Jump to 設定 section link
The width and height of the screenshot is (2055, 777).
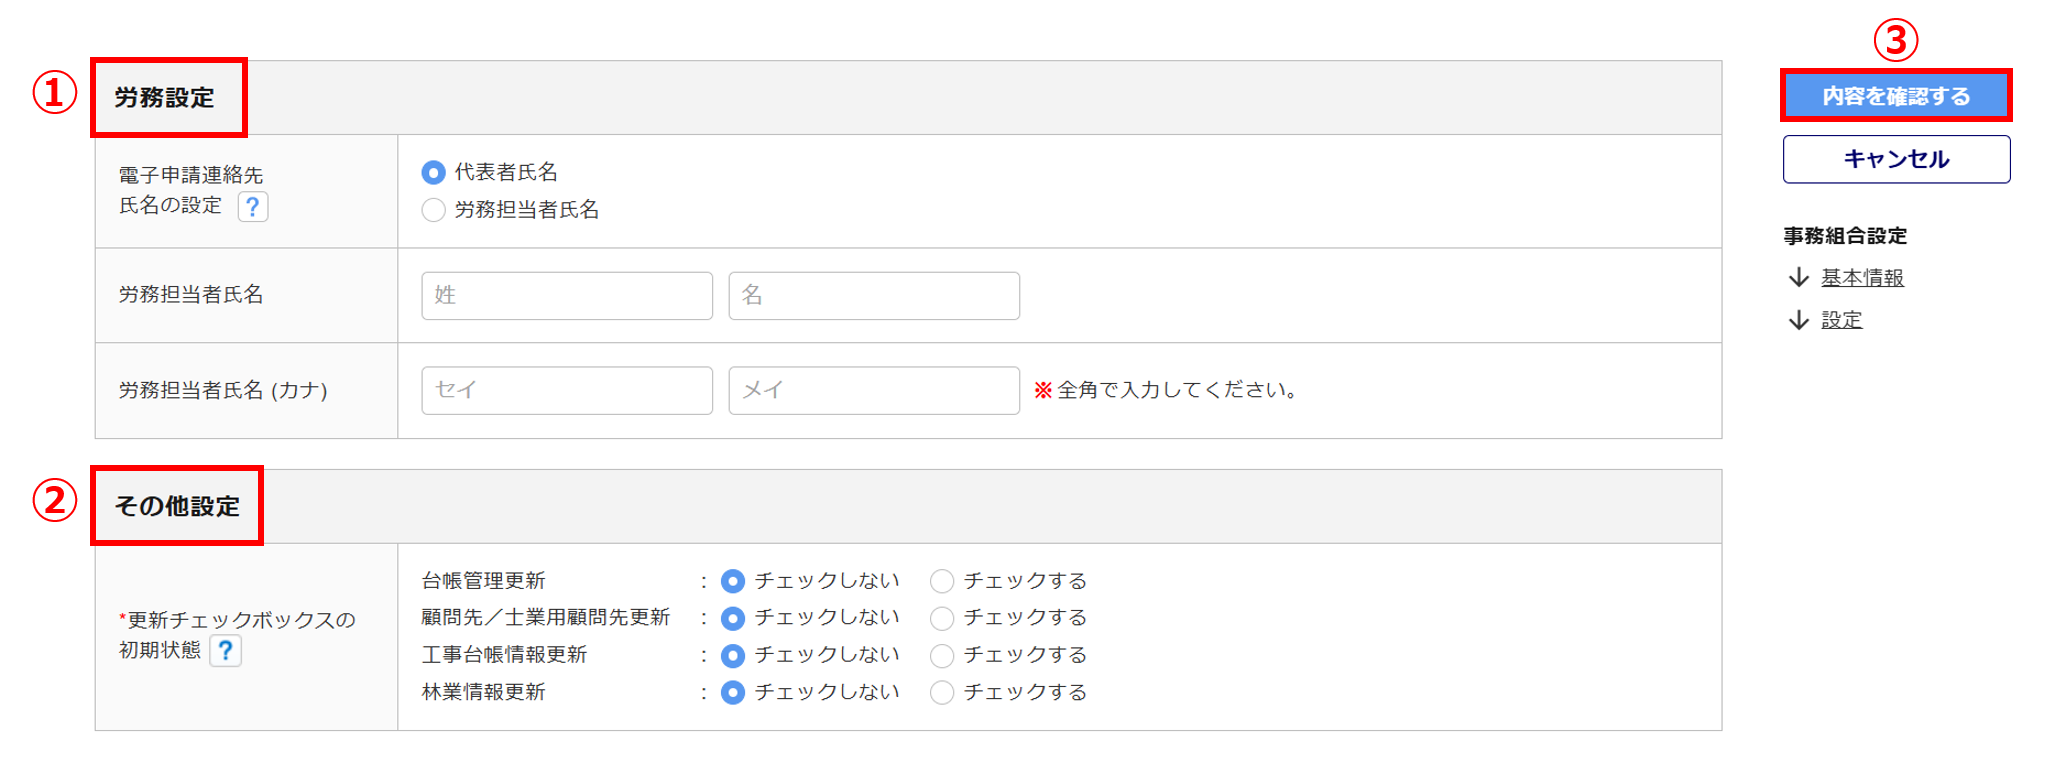(1841, 320)
